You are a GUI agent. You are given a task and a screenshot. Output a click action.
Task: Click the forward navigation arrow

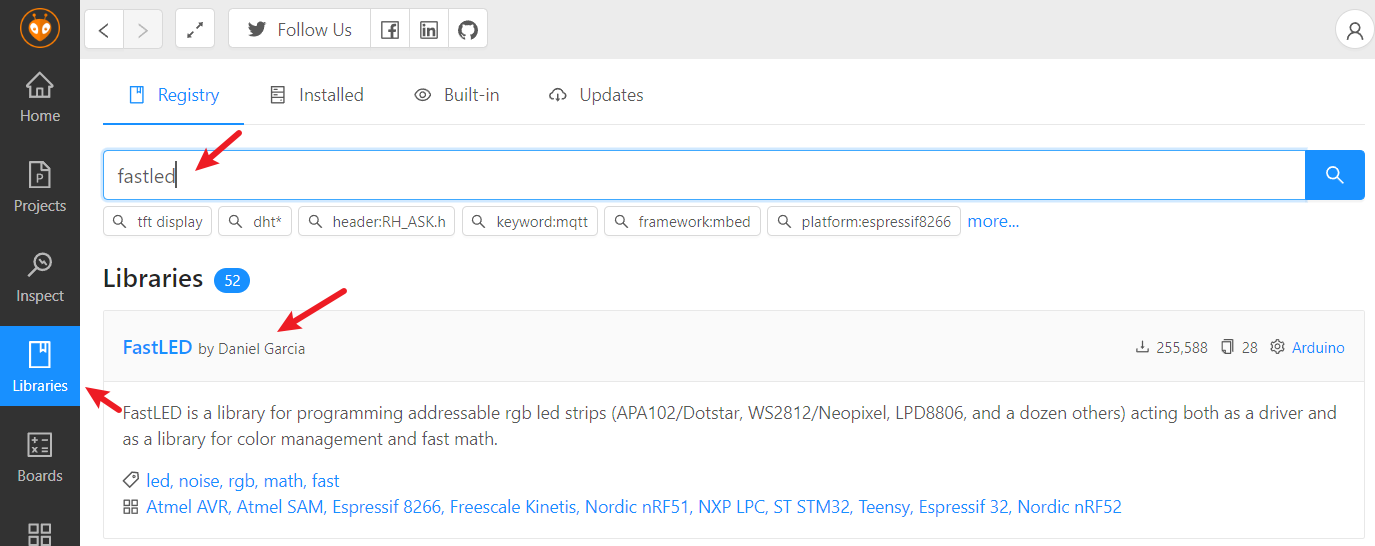tap(143, 30)
